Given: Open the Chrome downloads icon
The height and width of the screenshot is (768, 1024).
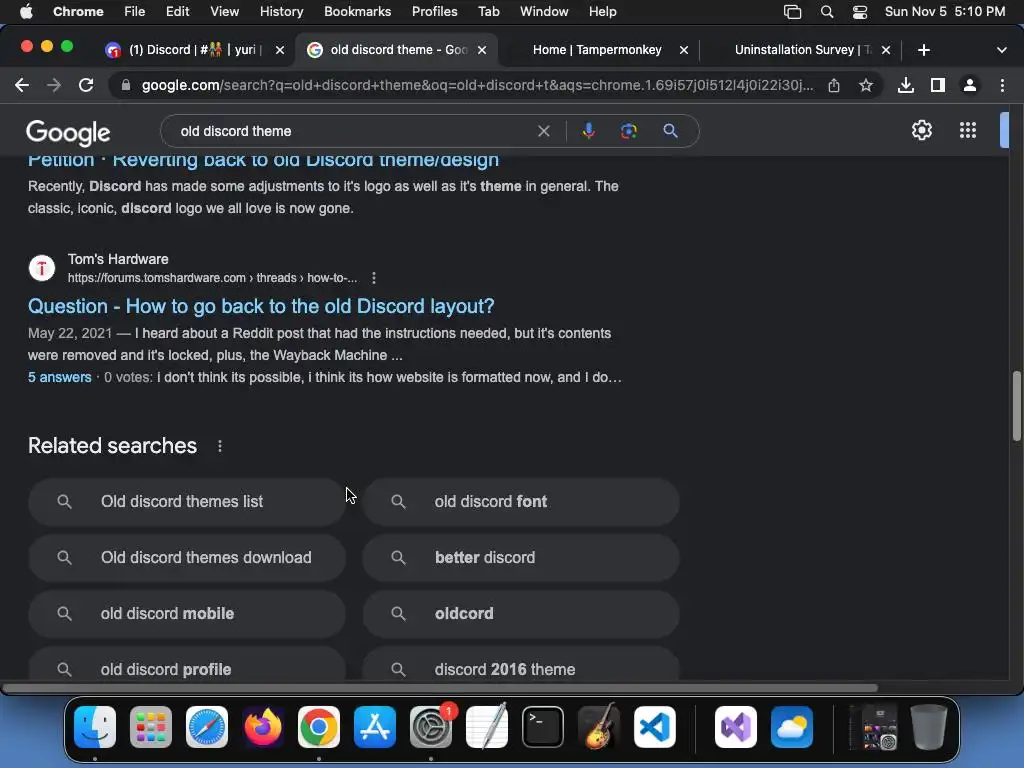Looking at the screenshot, I should click(x=906, y=86).
